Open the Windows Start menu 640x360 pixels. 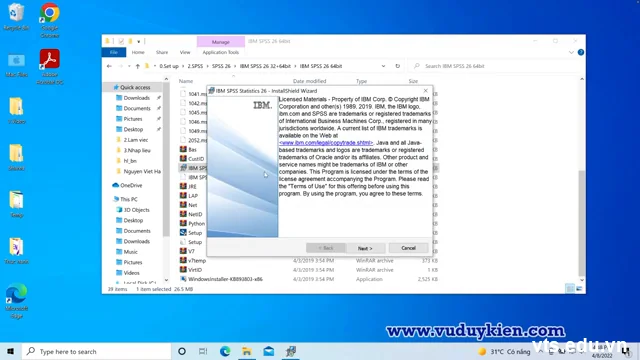(x=11, y=351)
